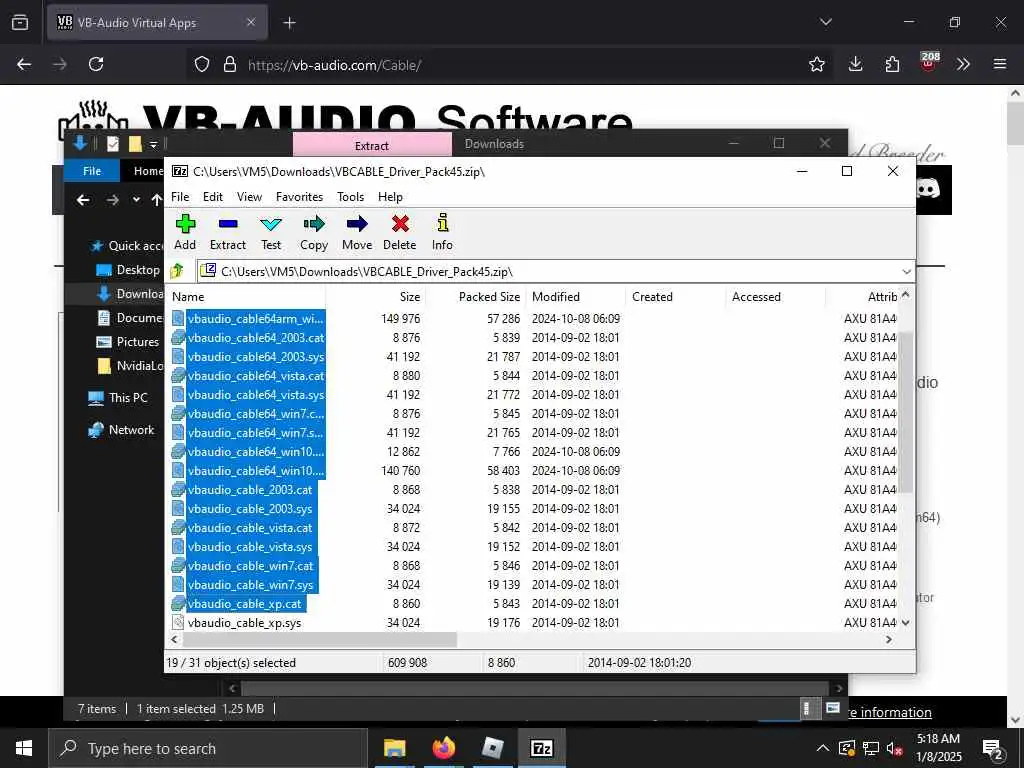Go back in Firefox
The width and height of the screenshot is (1024, 768).
[x=24, y=64]
